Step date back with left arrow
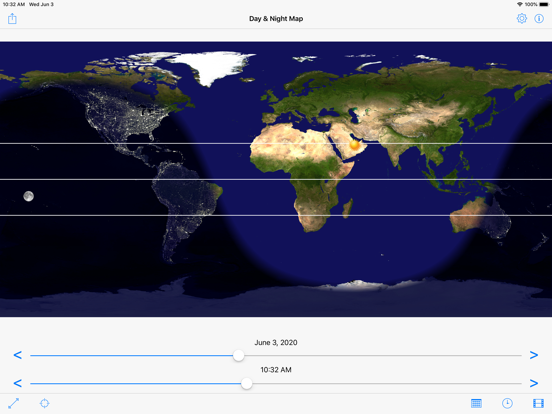Image resolution: width=552 pixels, height=414 pixels. [18, 355]
